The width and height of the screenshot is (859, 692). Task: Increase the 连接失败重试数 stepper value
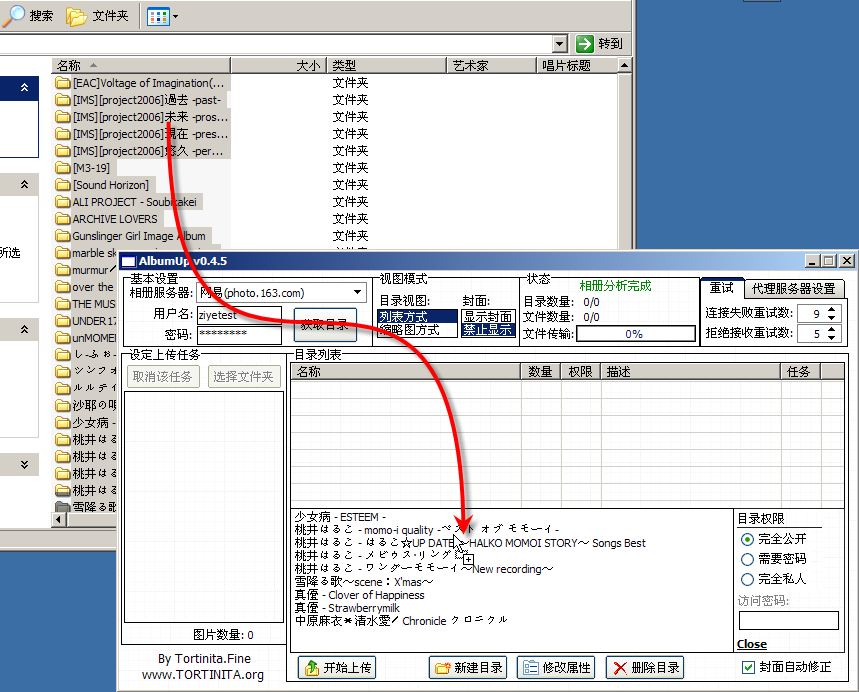(x=832, y=309)
